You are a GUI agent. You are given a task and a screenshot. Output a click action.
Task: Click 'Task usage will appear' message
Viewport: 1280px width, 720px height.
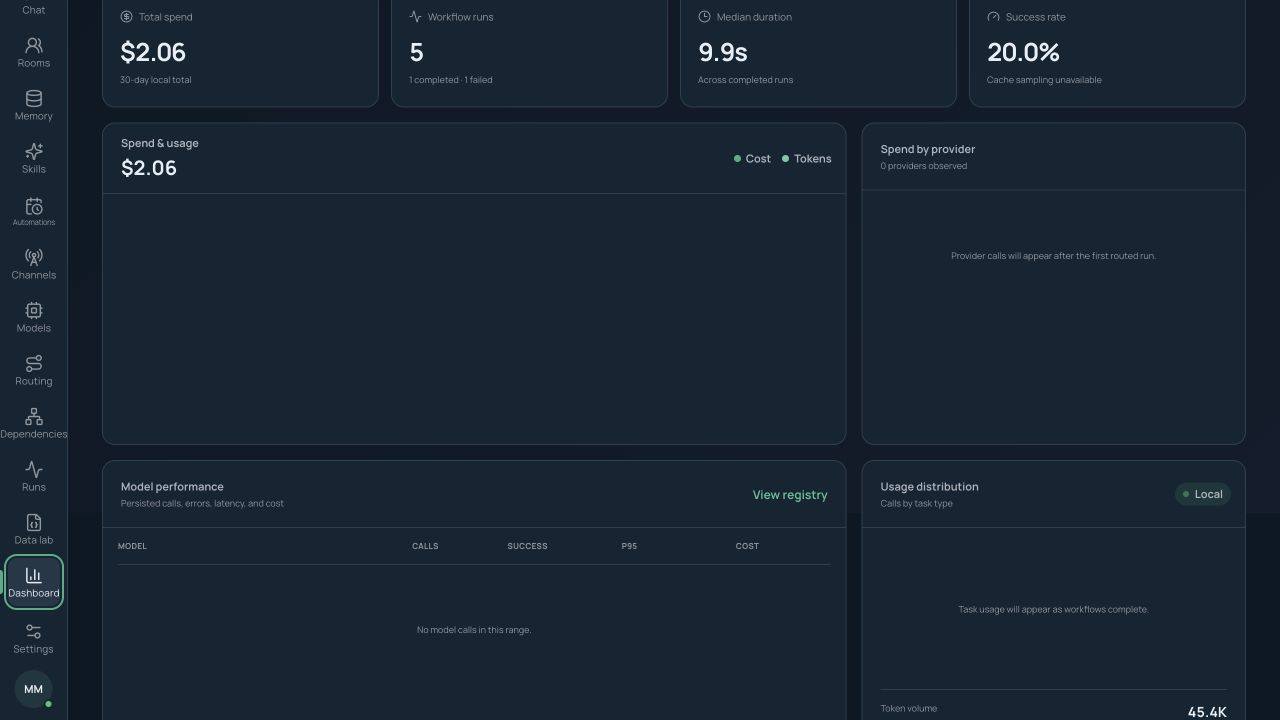pos(1053,609)
